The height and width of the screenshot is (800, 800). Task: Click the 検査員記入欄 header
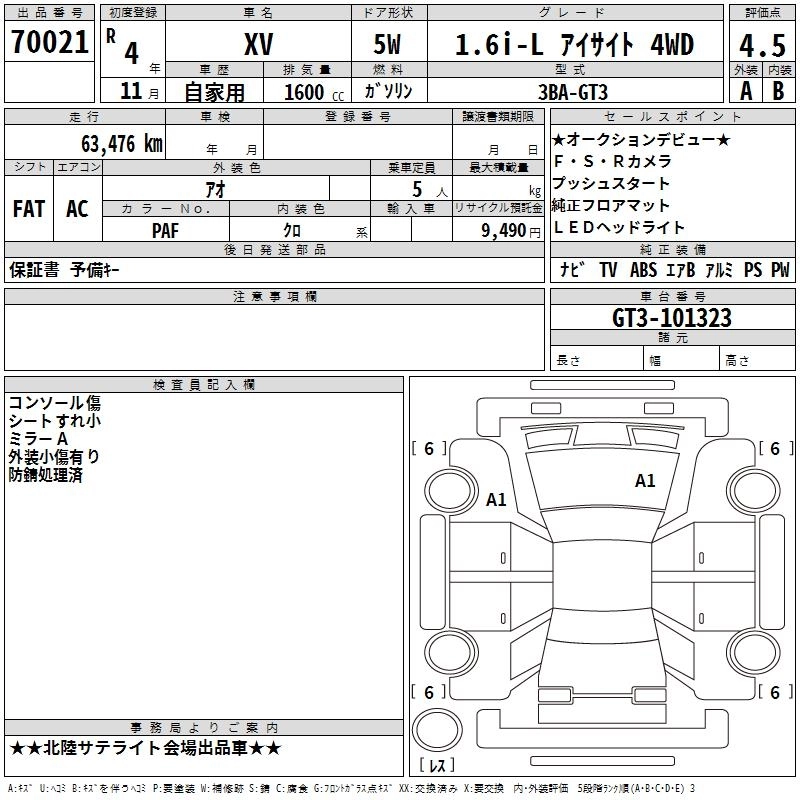tap(204, 385)
